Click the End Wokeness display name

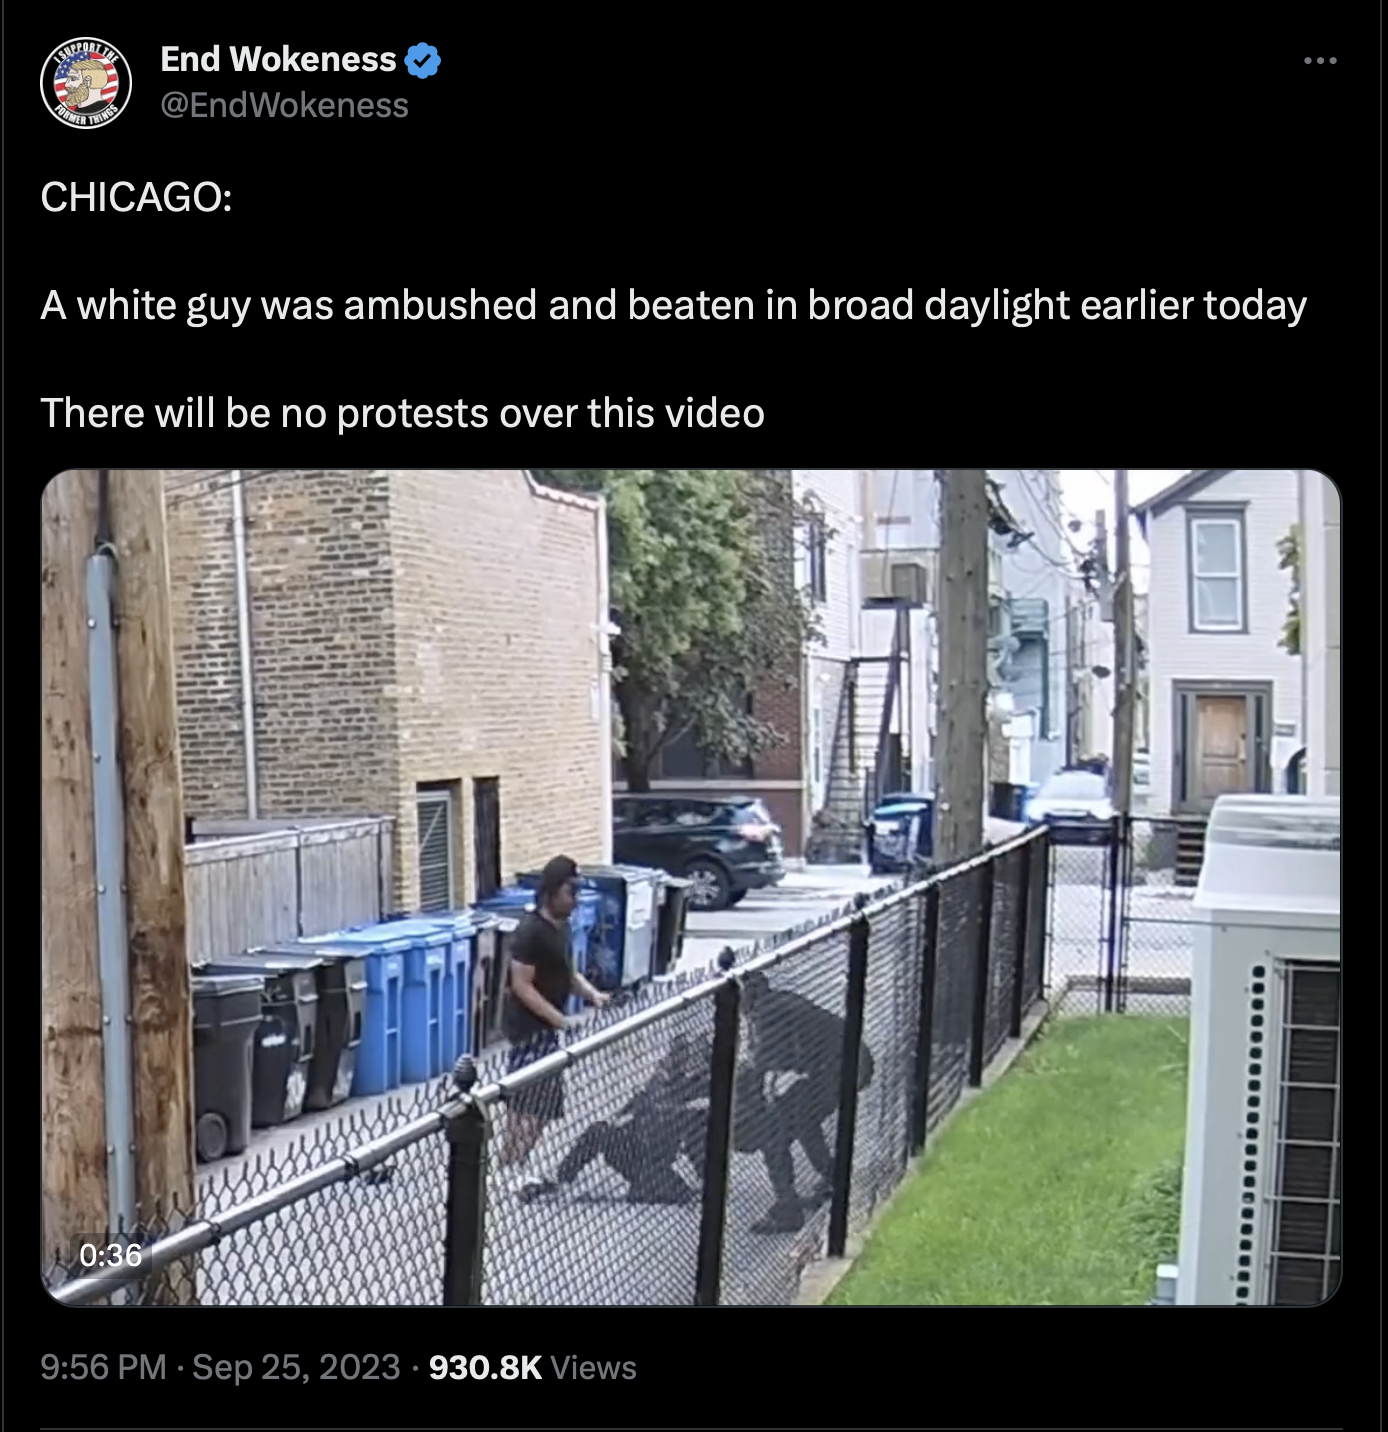point(278,59)
